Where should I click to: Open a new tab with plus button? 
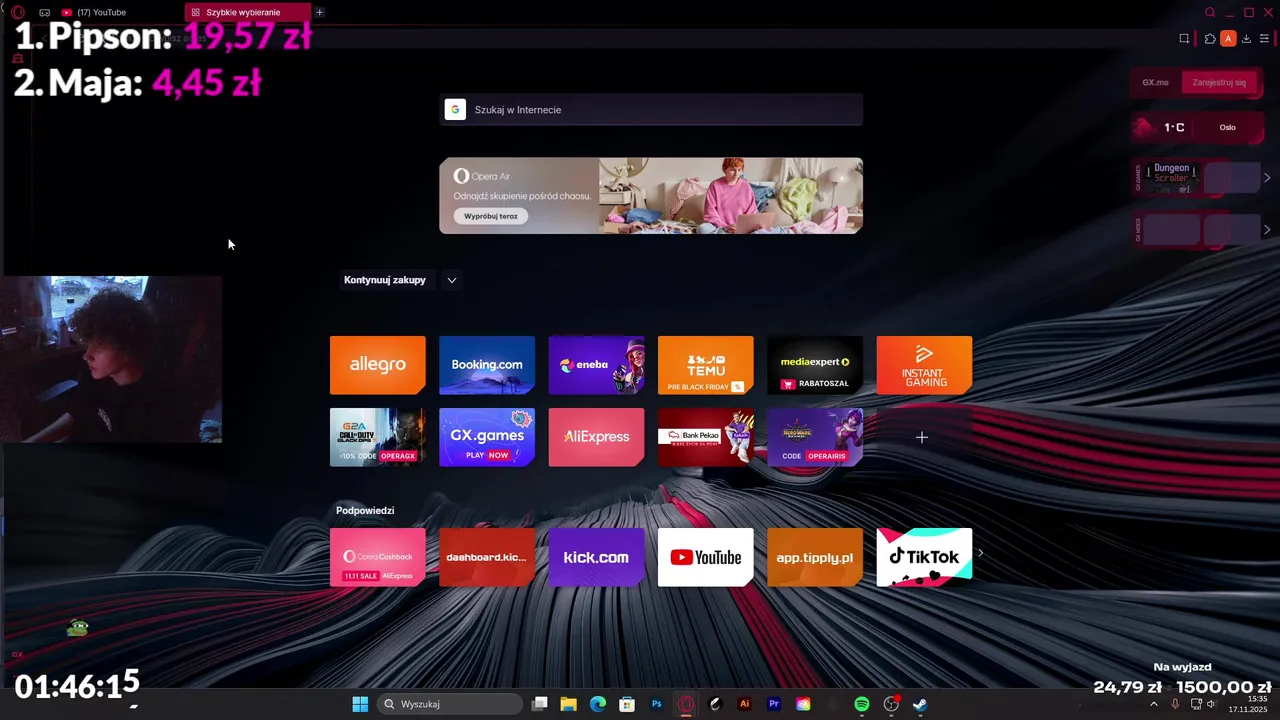coord(319,12)
